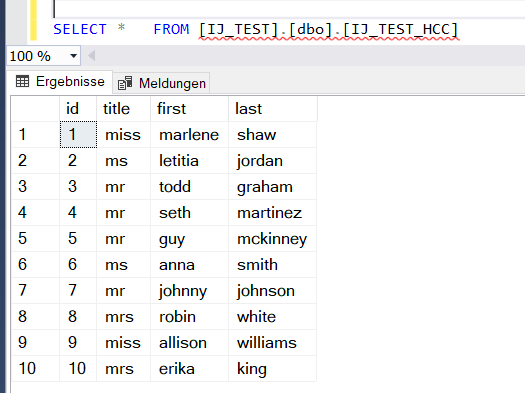Select the cell containing king
Screen dimensions: 525x393
(x=273, y=369)
